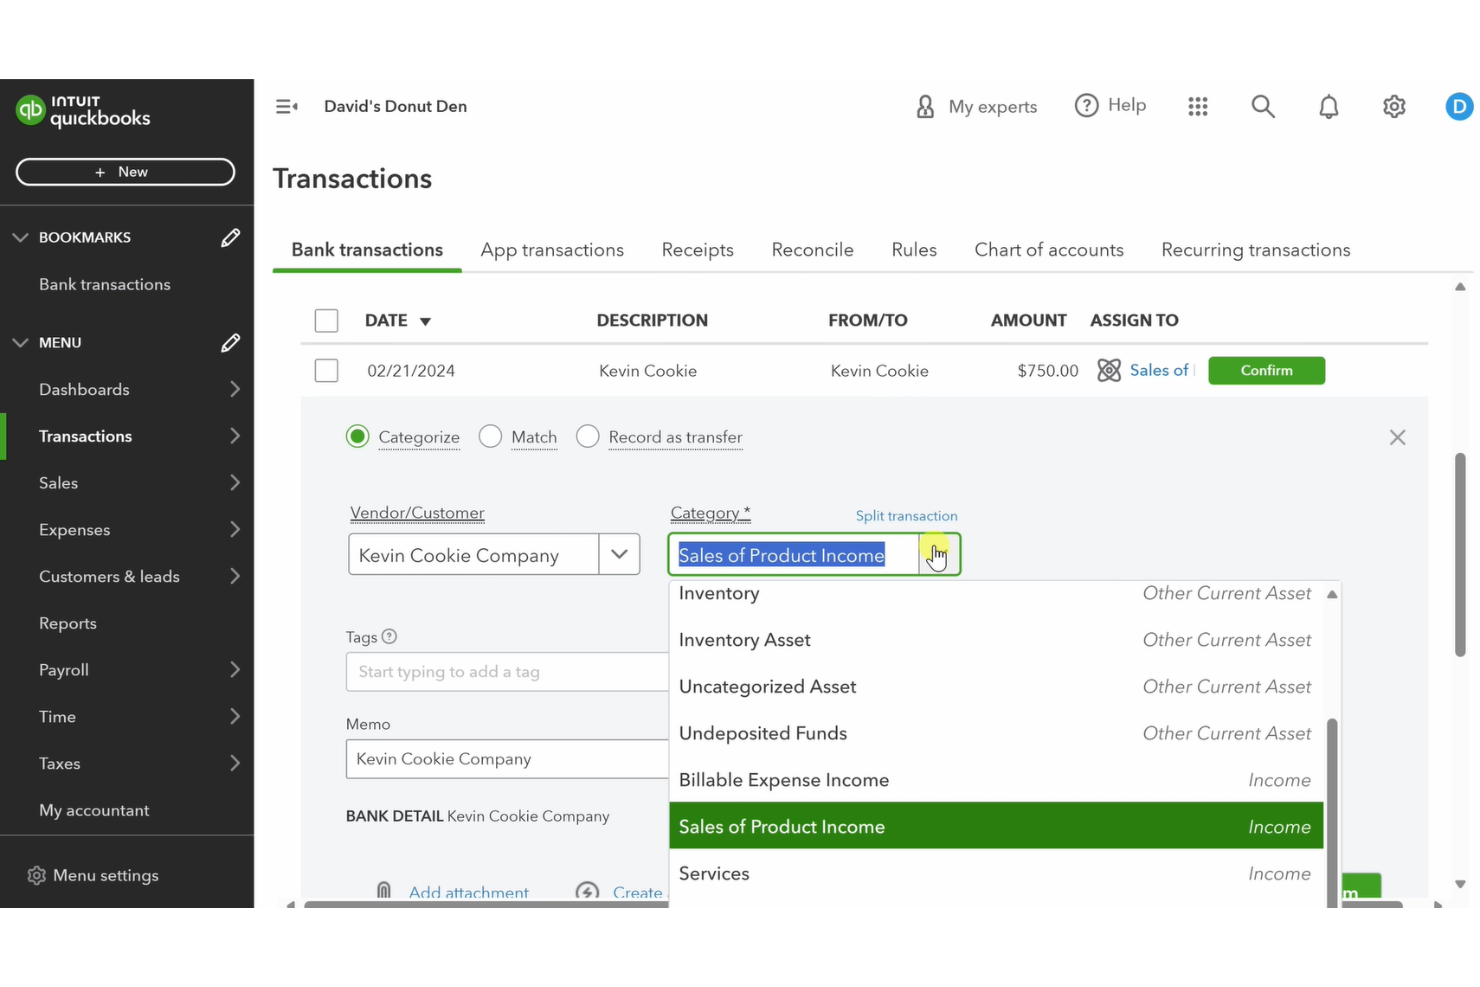Click the Split transaction link
The width and height of the screenshot is (1480, 987).
click(906, 515)
